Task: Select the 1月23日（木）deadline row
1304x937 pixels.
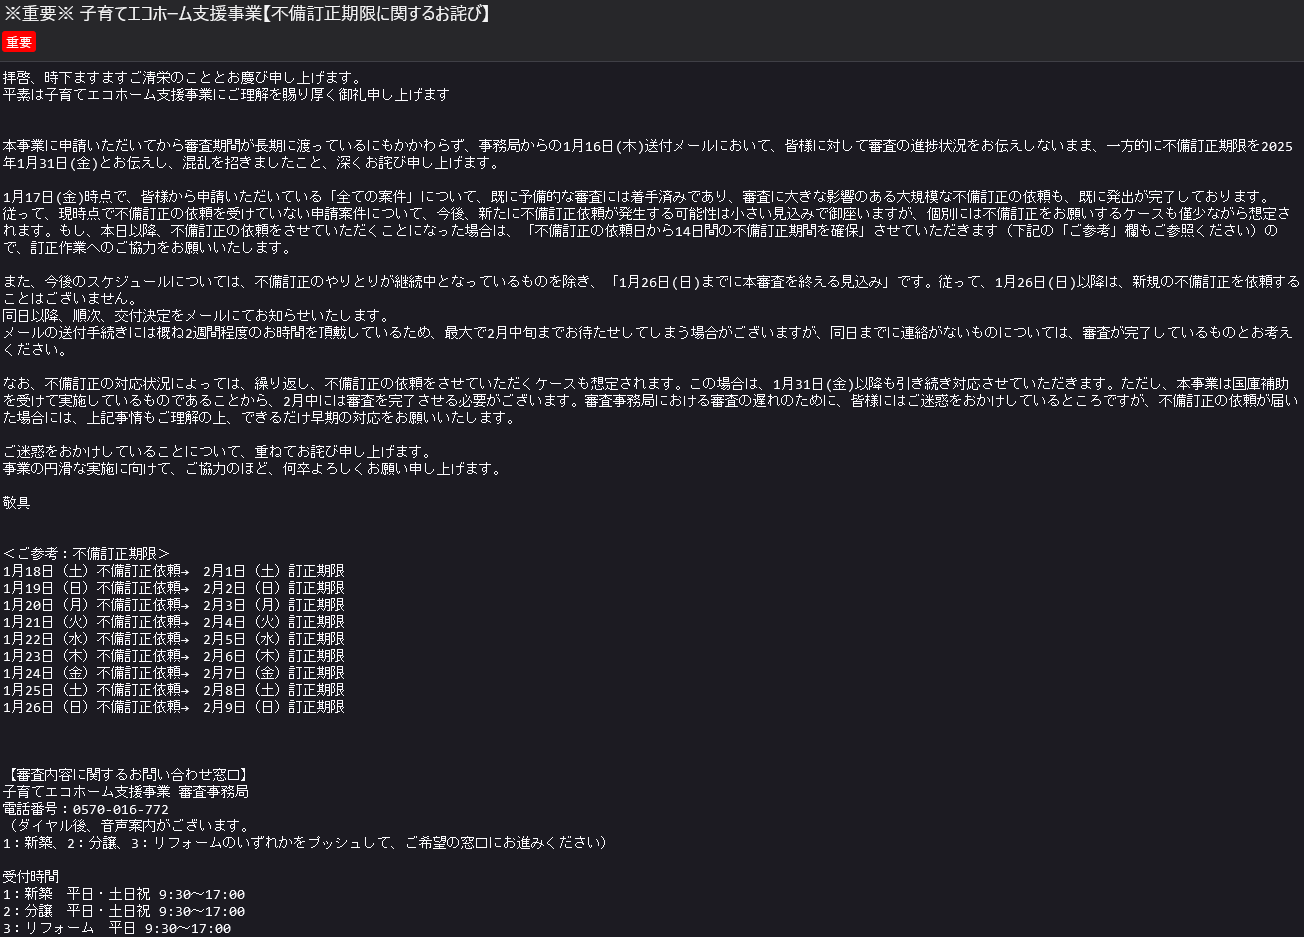Action: point(174,656)
